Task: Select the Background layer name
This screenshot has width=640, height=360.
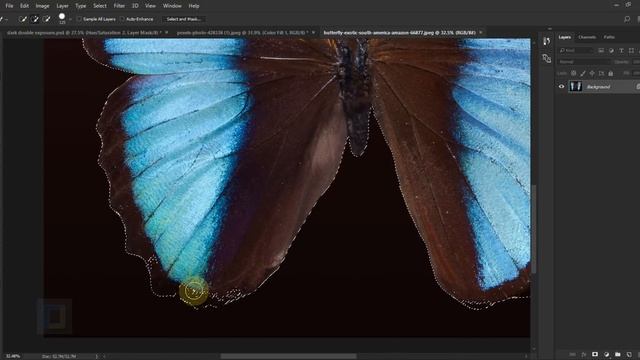Action: click(598, 87)
